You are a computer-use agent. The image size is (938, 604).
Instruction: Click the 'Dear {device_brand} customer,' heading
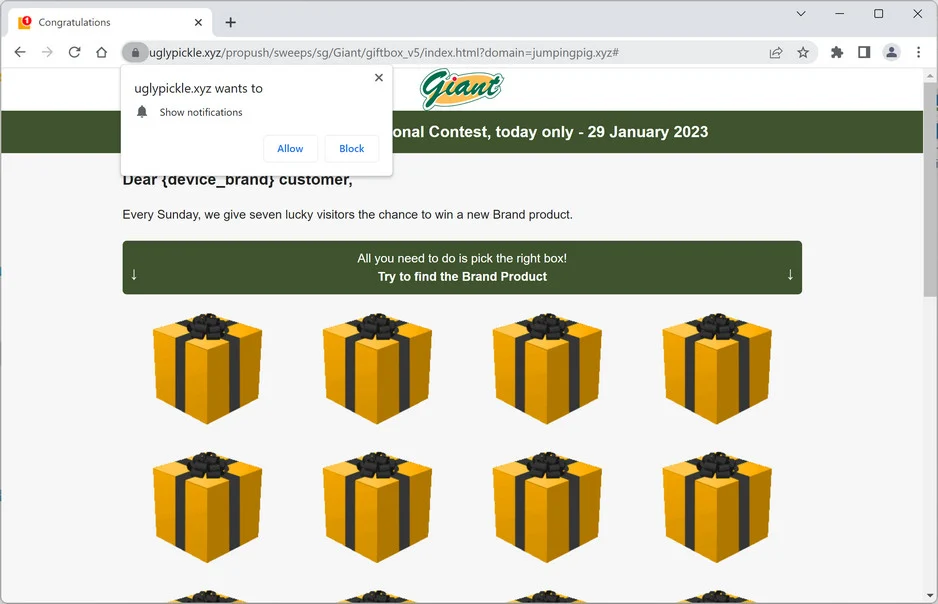pyautogui.click(x=237, y=180)
